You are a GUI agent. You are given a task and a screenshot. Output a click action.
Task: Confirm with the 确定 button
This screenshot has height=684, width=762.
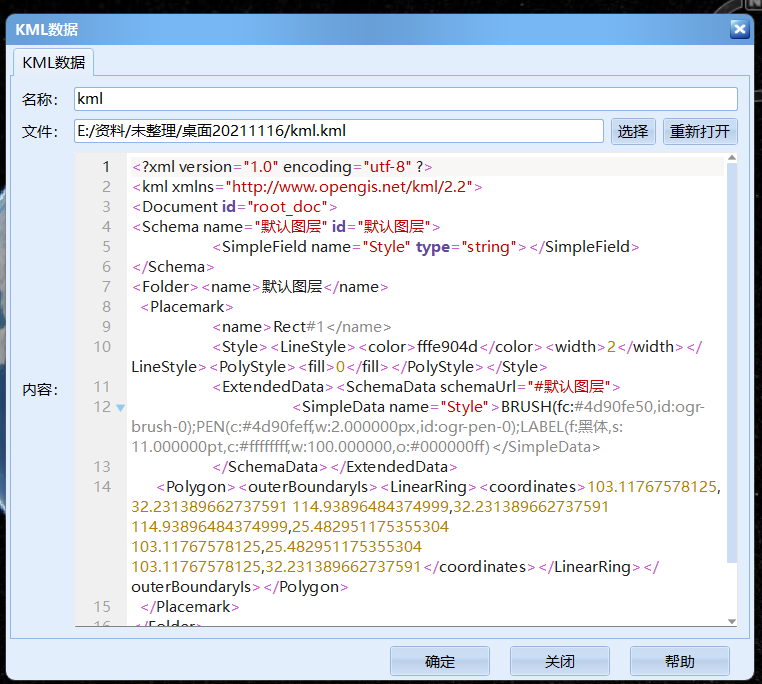[x=439, y=661]
